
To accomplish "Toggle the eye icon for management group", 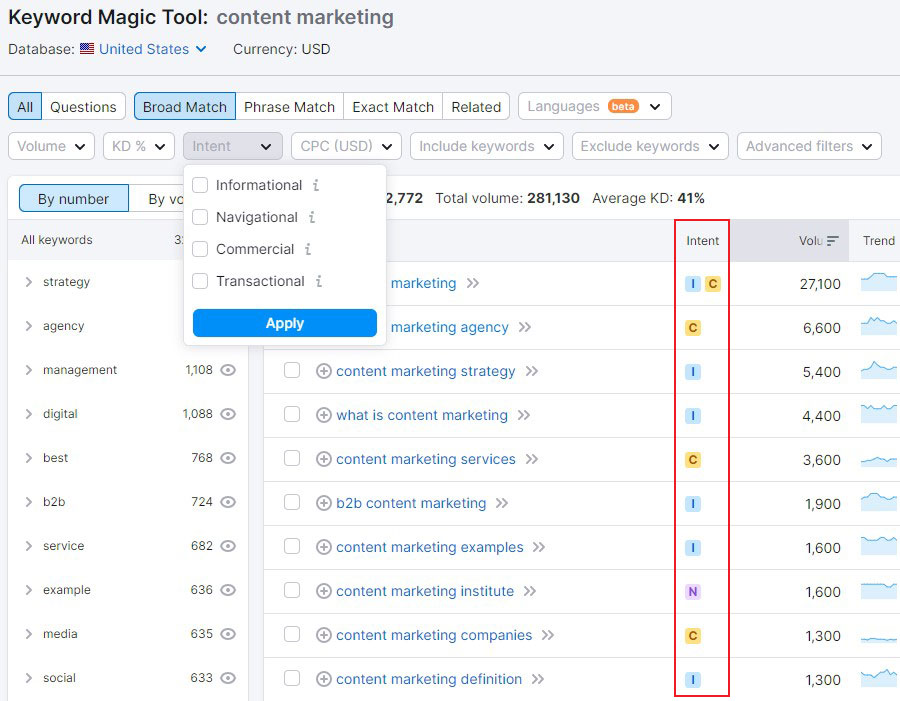I will (x=228, y=370).
